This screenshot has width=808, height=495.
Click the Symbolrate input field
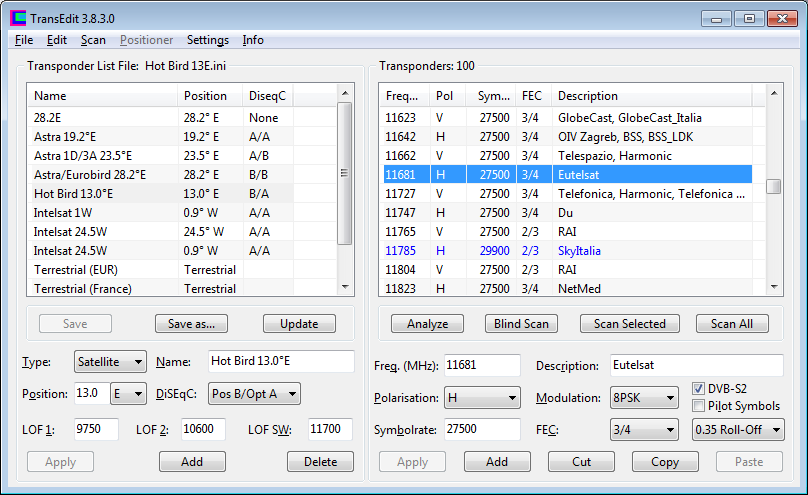click(481, 429)
